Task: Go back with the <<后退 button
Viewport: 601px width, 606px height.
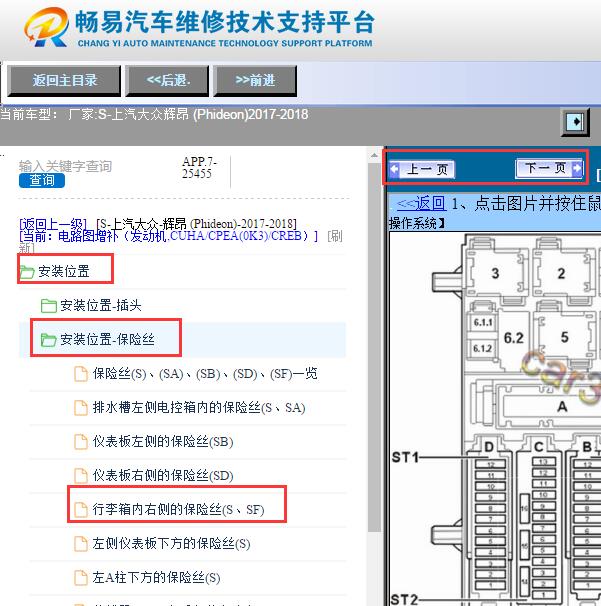Action: pyautogui.click(x=167, y=80)
